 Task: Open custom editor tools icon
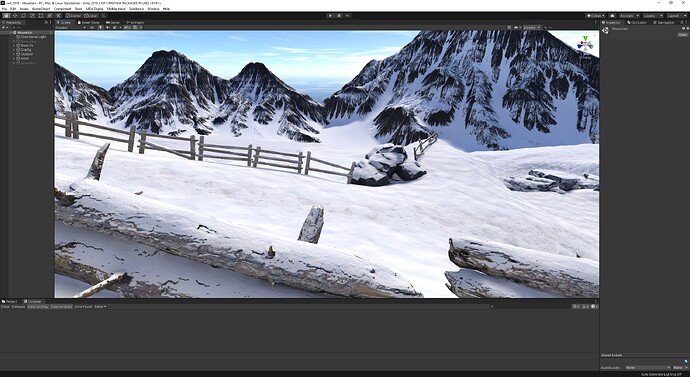(59, 16)
